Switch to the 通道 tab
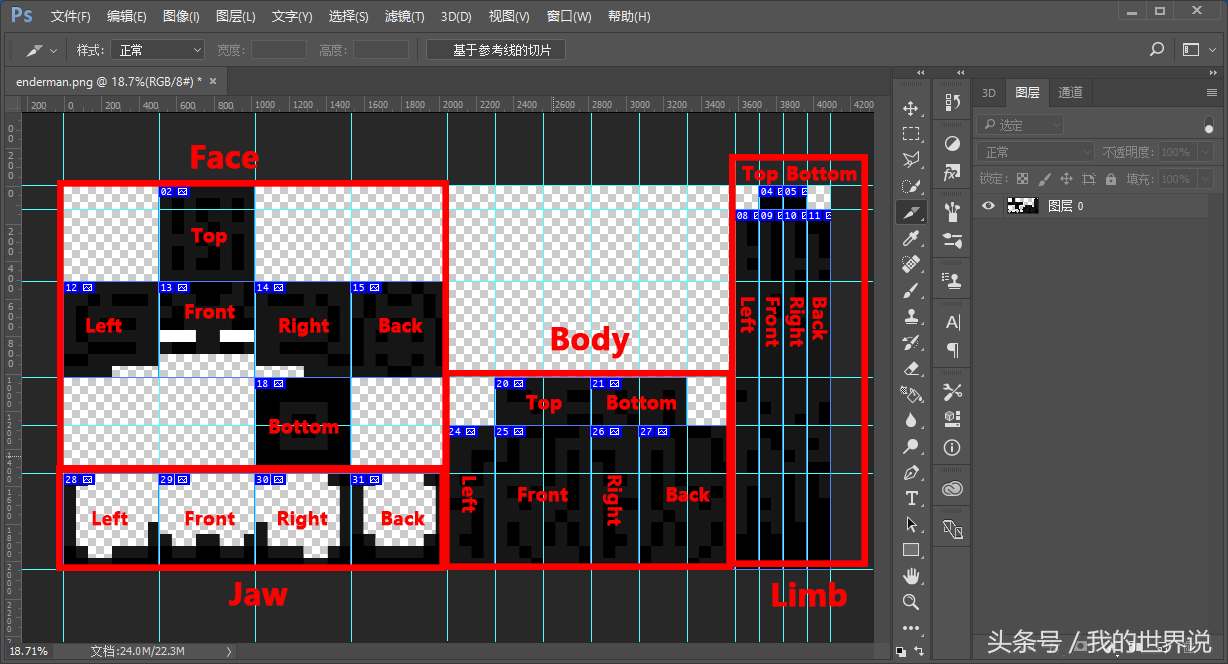The width and height of the screenshot is (1228, 664). pos(1070,93)
